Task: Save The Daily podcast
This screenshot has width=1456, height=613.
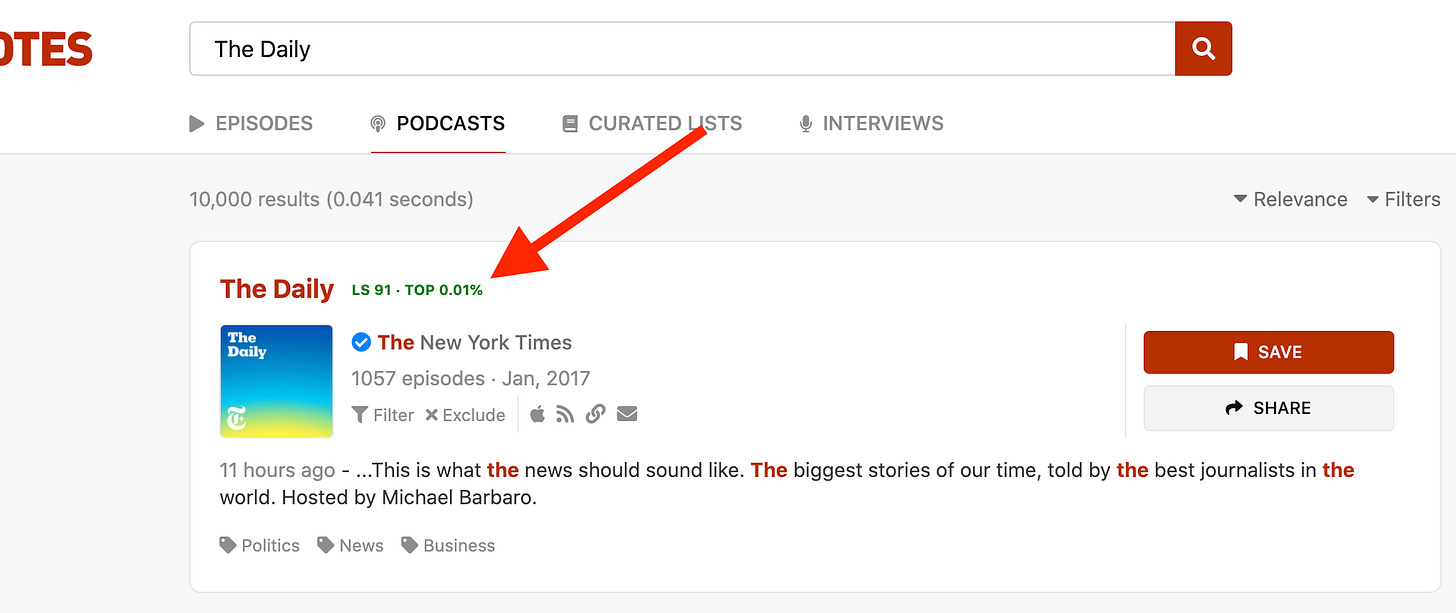Action: pos(1268,352)
